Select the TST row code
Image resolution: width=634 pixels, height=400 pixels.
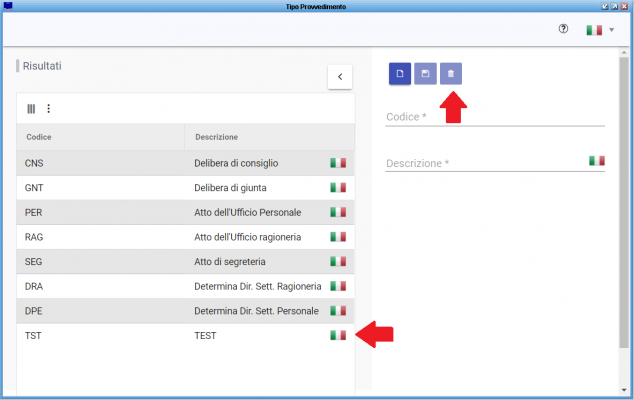click(33, 336)
